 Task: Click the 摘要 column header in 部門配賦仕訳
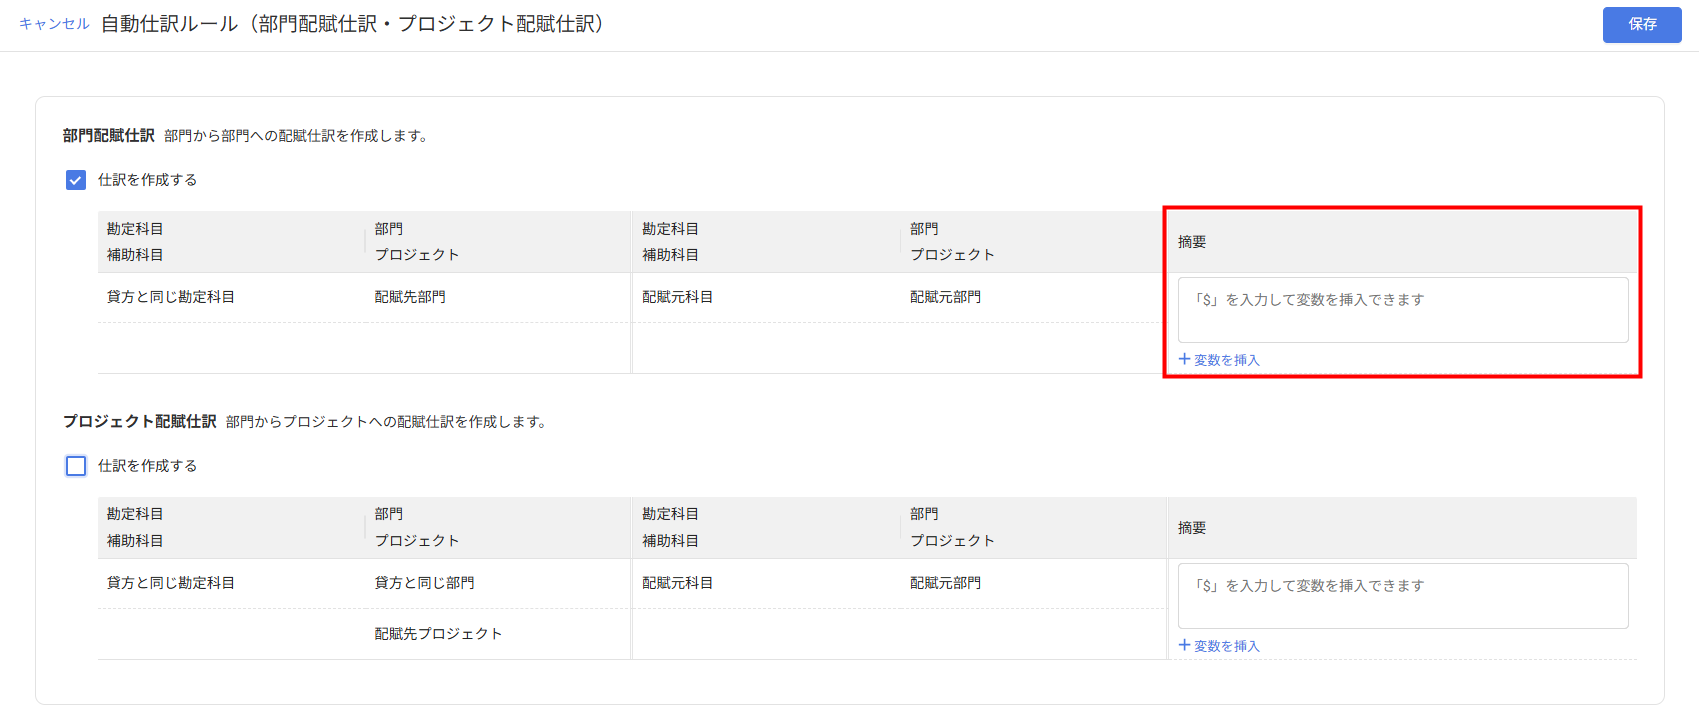pyautogui.click(x=1192, y=242)
